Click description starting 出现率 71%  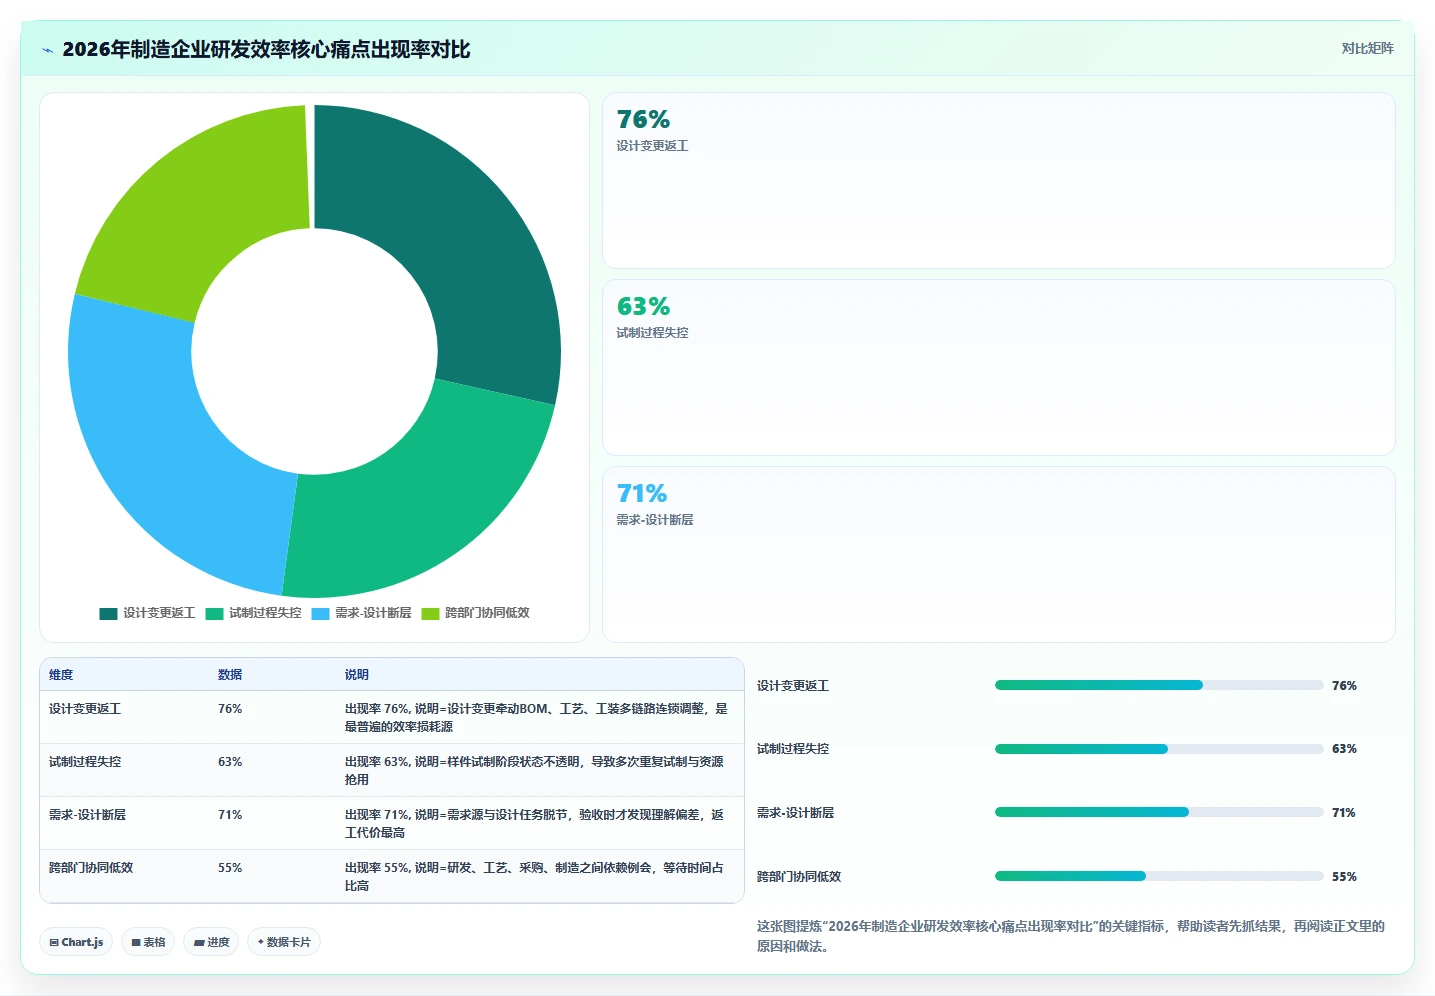(535, 824)
